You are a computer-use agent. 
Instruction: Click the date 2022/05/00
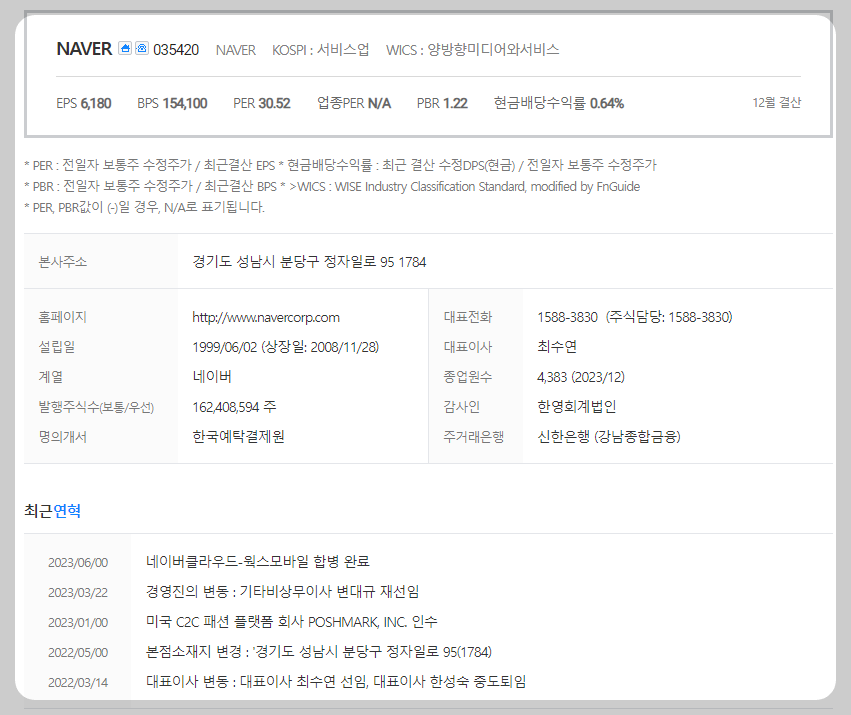(x=78, y=652)
